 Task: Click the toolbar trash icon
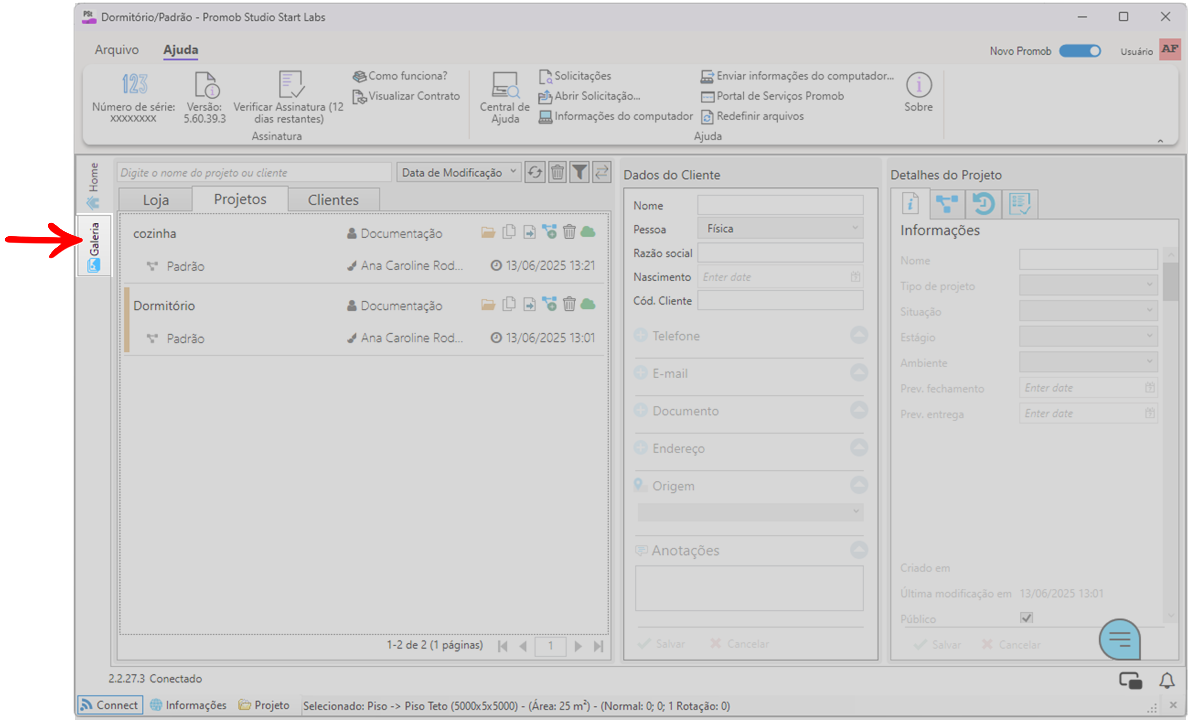coord(557,172)
